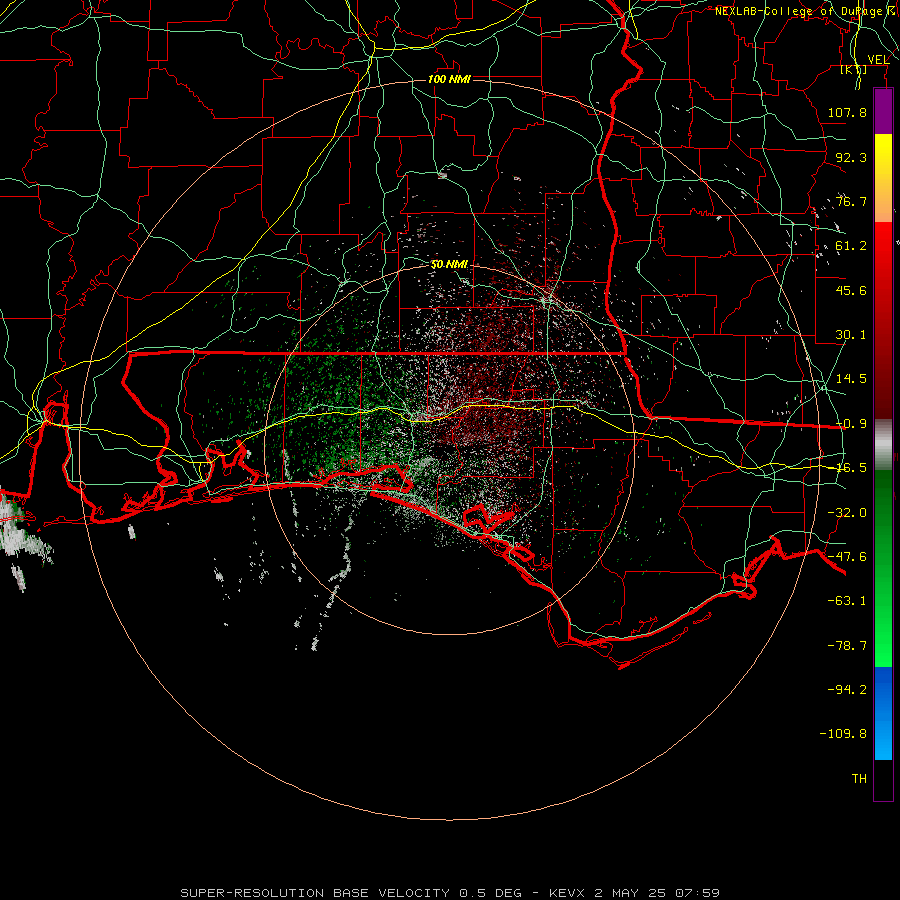The image size is (900, 900).
Task: Click the 45.6 value on velocity scale
Action: click(851, 290)
